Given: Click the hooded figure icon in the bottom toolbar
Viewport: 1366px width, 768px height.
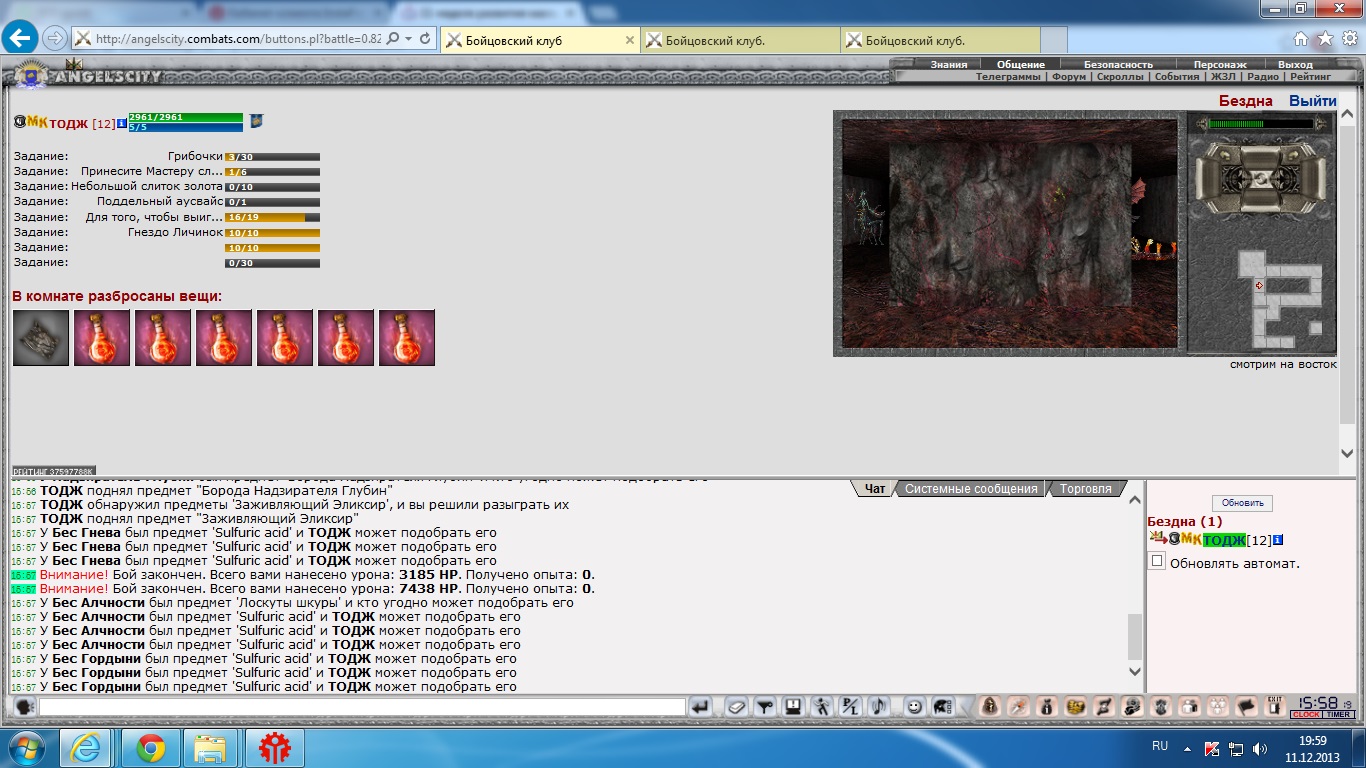Looking at the screenshot, I should [x=989, y=706].
